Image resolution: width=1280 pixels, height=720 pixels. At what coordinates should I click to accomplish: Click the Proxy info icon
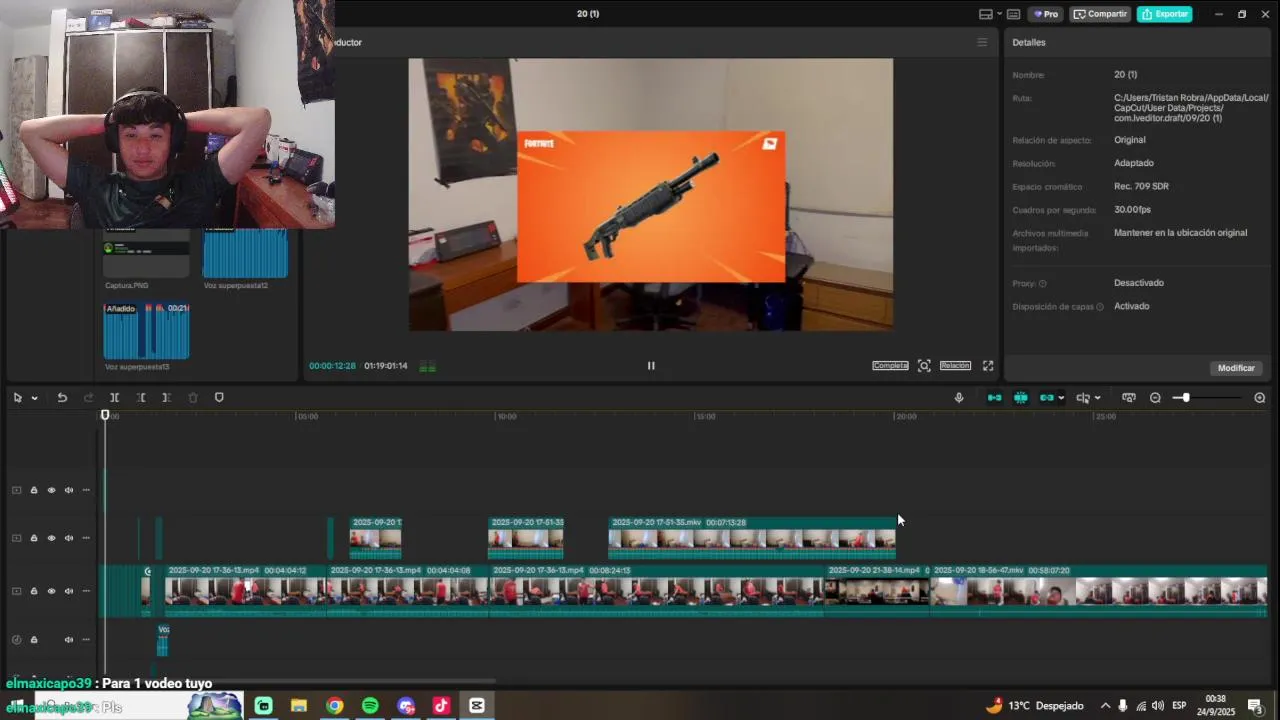coord(1042,284)
